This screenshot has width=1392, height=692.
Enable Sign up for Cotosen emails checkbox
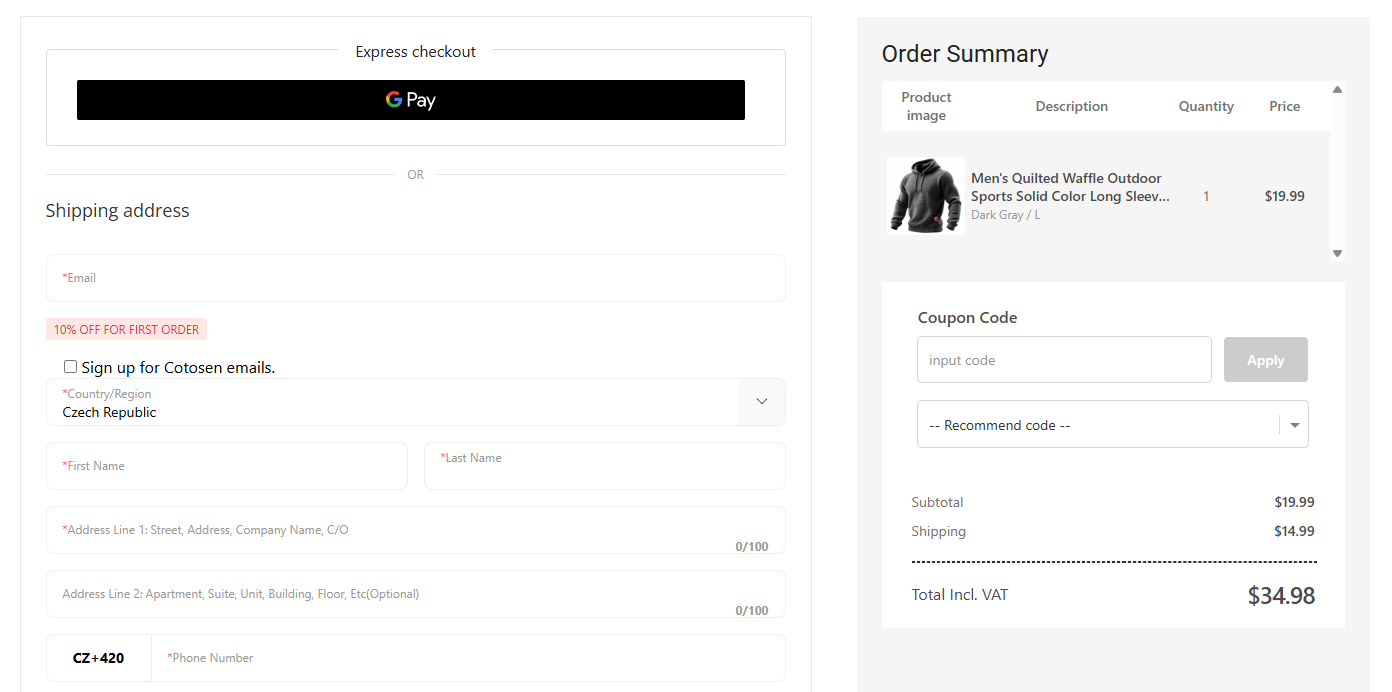point(70,367)
